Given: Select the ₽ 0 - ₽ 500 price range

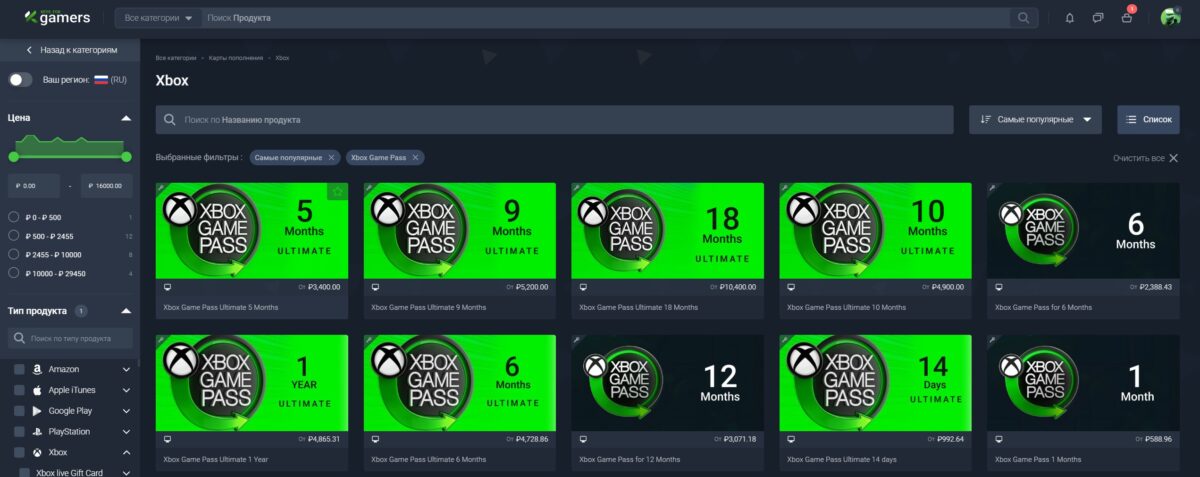Looking at the screenshot, I should 14,217.
